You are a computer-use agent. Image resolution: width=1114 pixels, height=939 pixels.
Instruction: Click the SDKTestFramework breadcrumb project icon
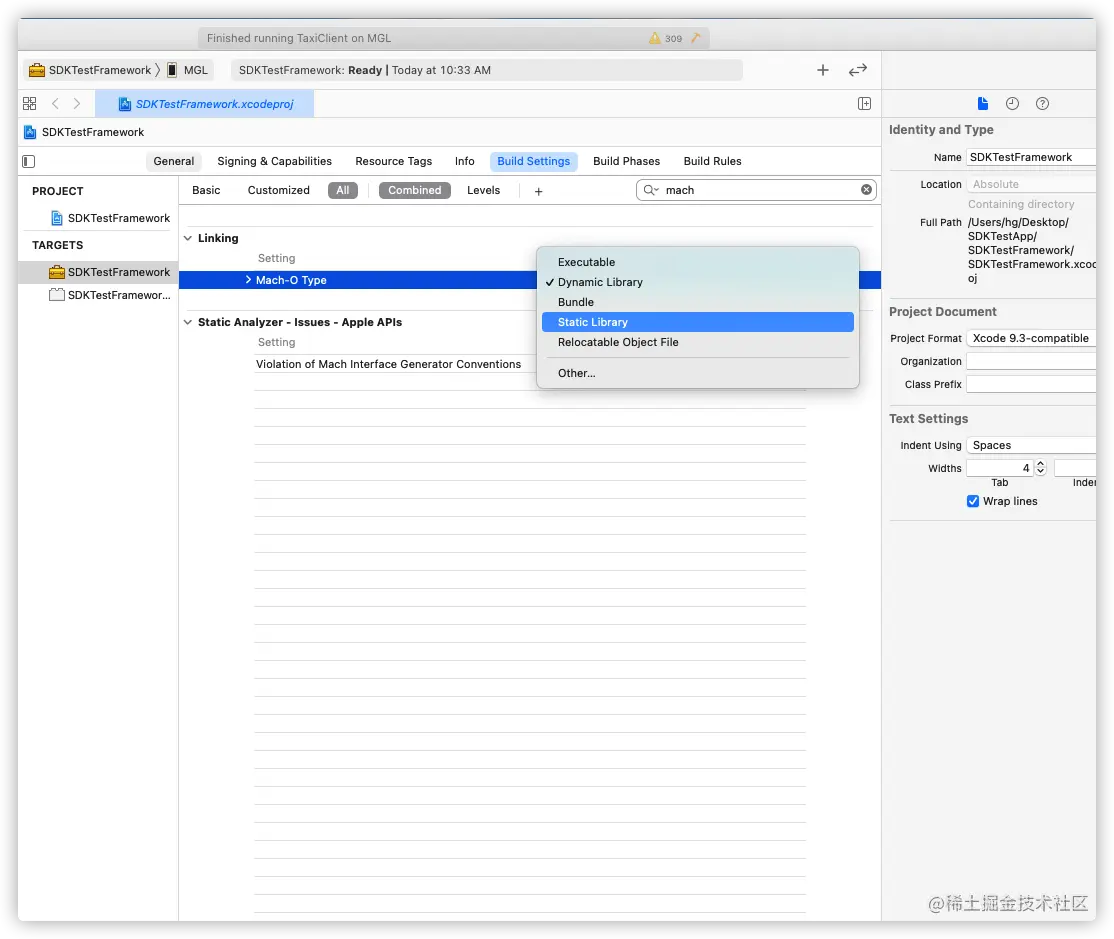(x=30, y=132)
